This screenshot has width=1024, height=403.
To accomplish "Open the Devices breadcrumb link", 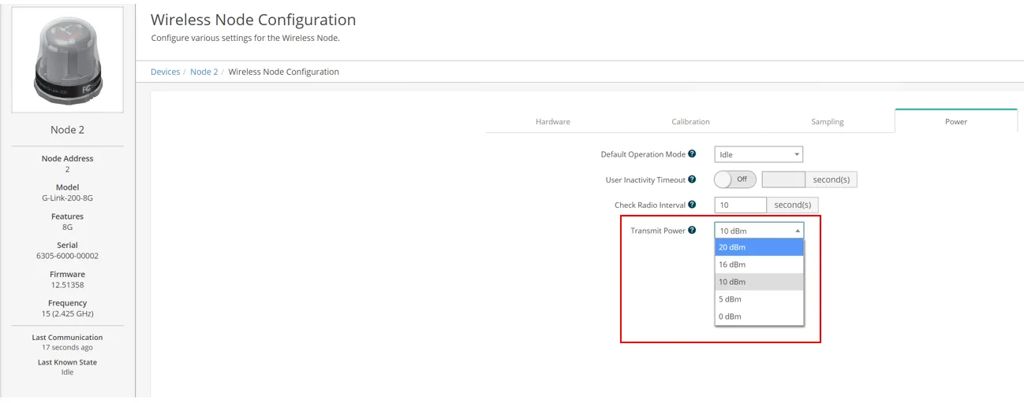I will pyautogui.click(x=165, y=72).
